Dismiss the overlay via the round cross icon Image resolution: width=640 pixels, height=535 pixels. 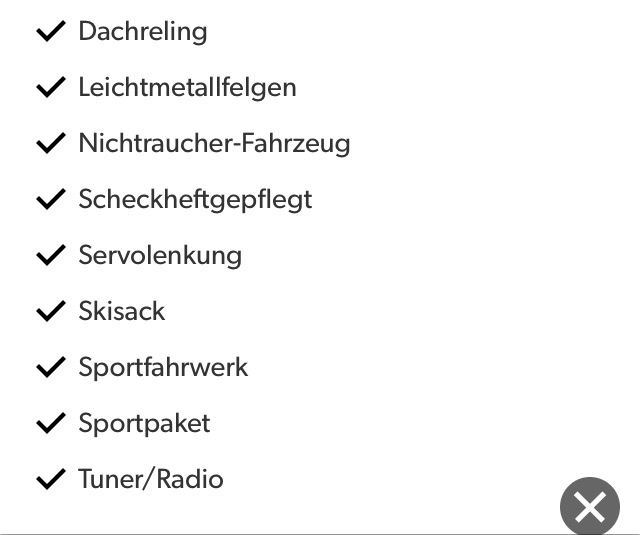(x=589, y=507)
